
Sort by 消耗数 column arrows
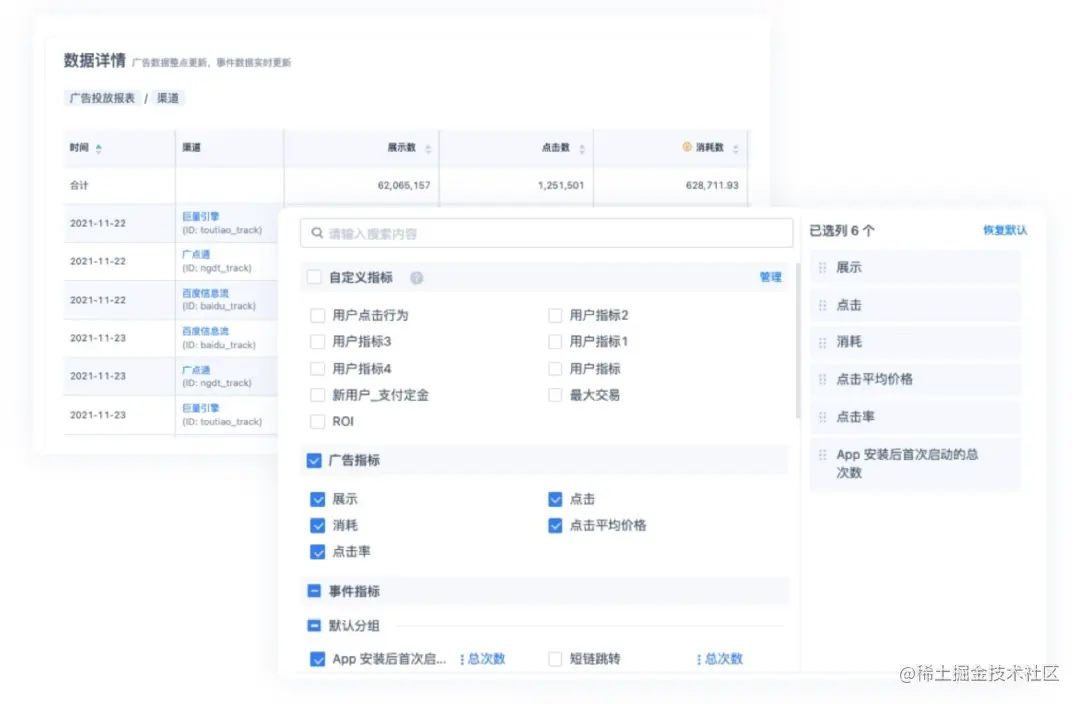pyautogui.click(x=736, y=149)
